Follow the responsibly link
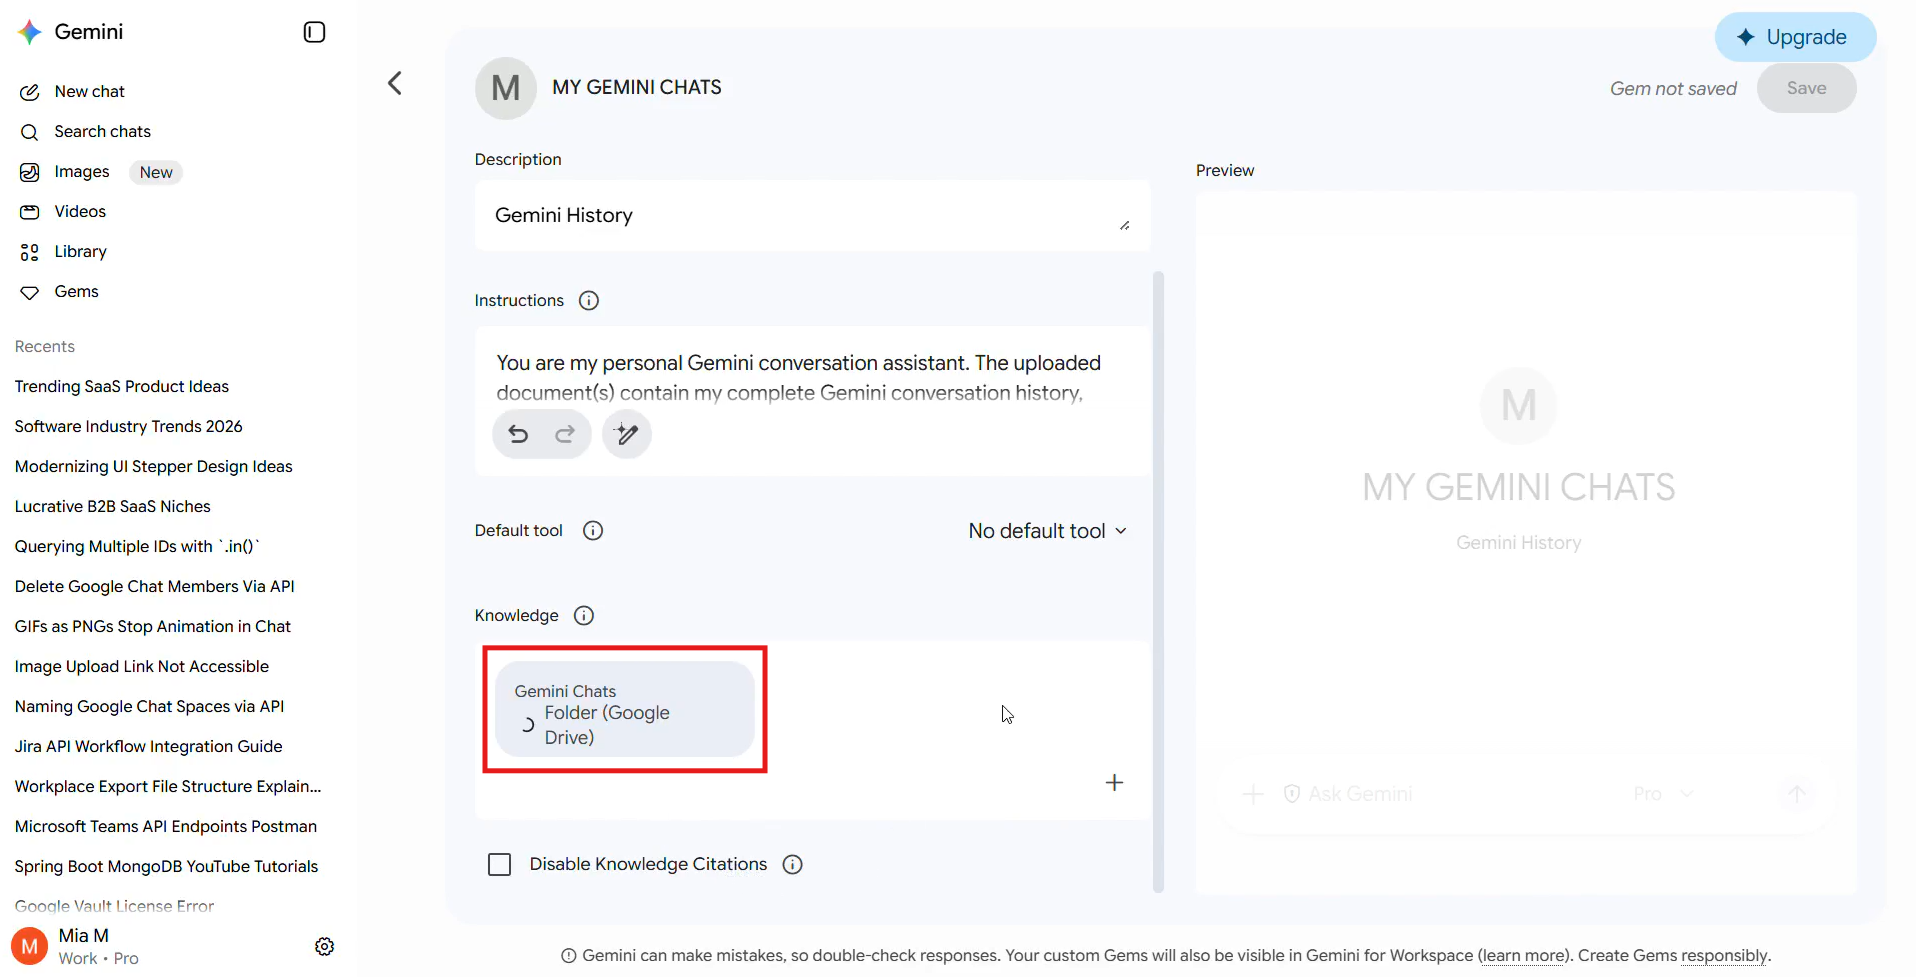The height and width of the screenshot is (977, 1916). [x=1724, y=956]
